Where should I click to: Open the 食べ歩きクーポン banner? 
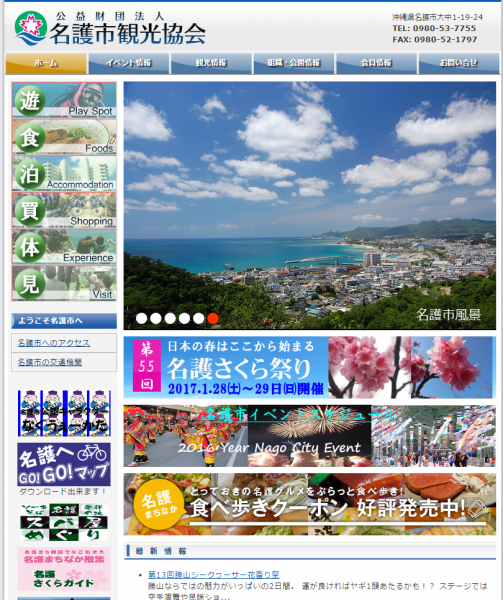309,504
